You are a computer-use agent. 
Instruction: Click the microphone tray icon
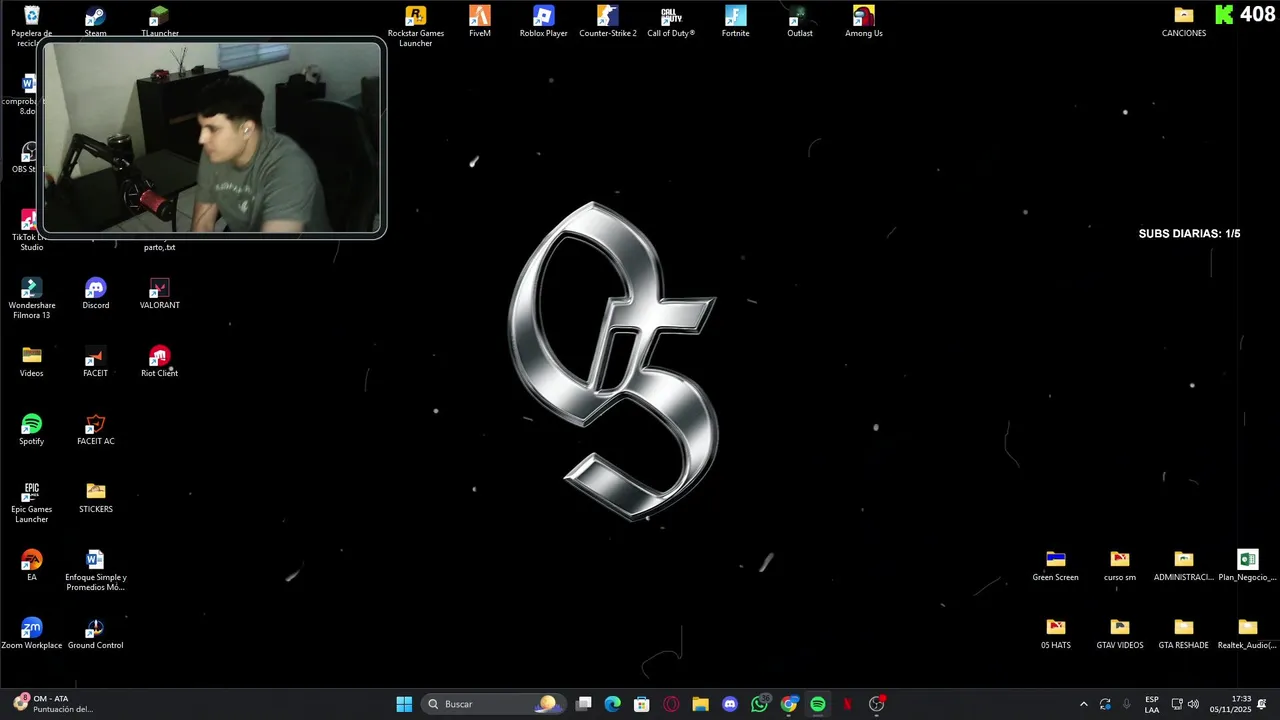1127,704
